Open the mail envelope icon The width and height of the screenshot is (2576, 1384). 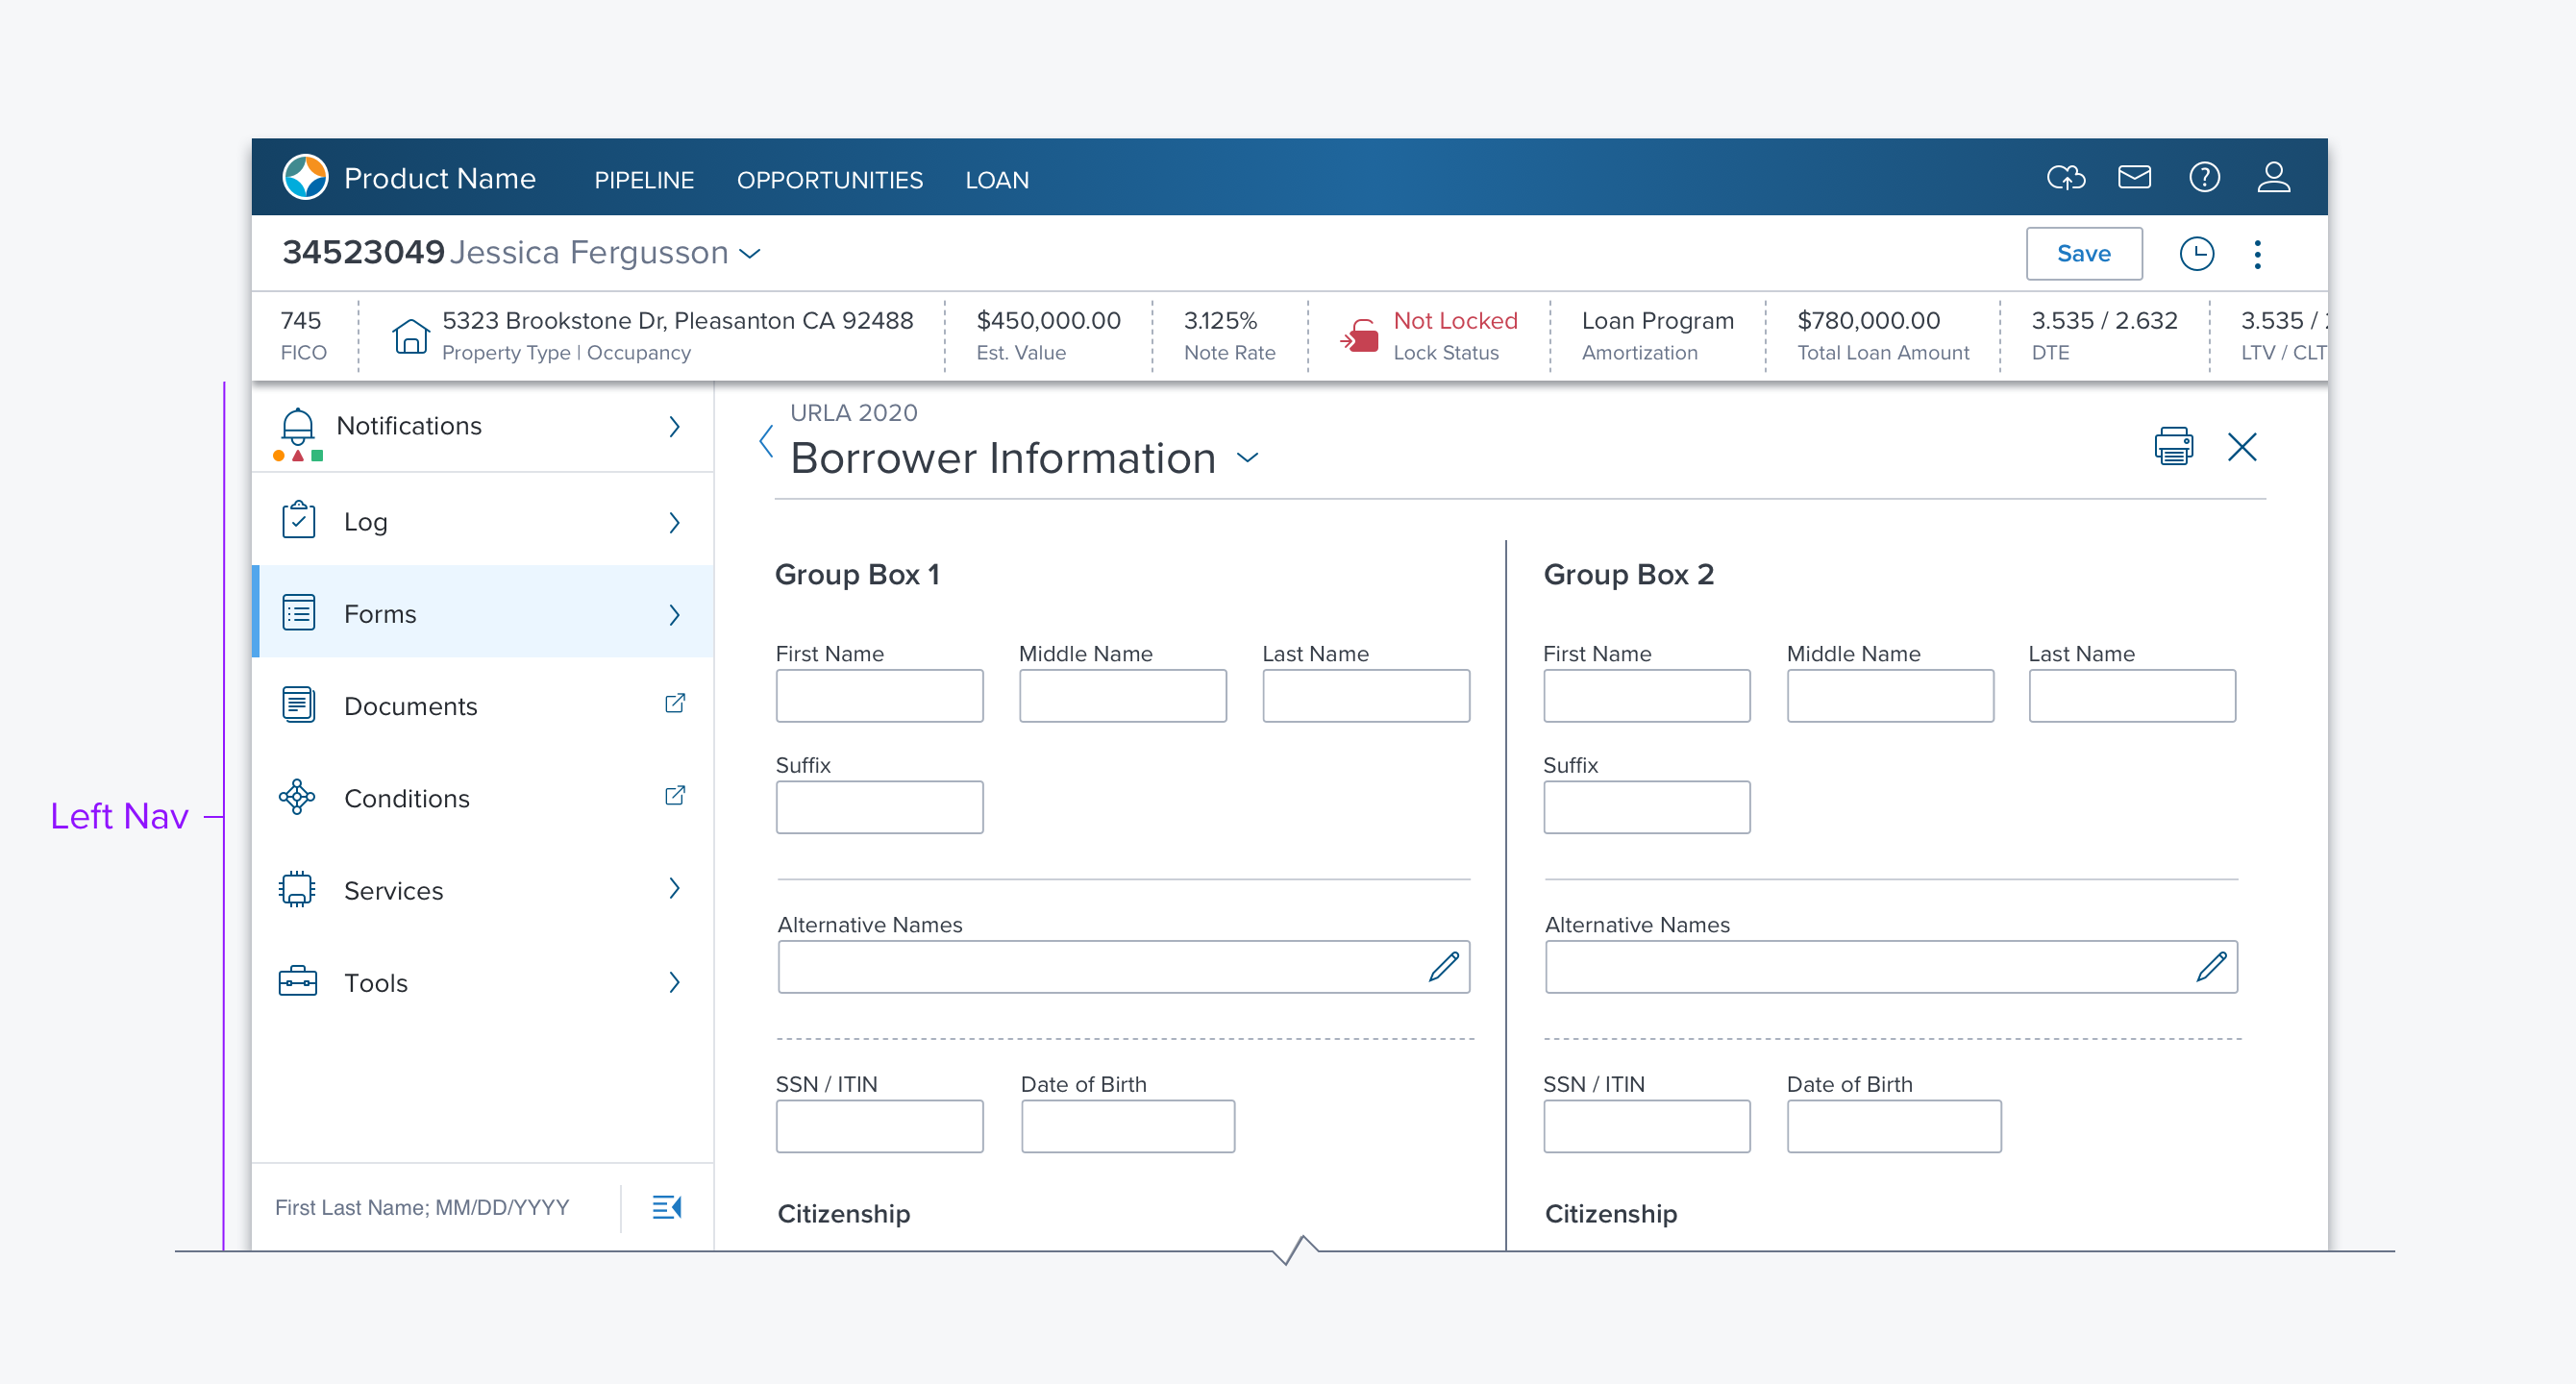pos(2134,177)
